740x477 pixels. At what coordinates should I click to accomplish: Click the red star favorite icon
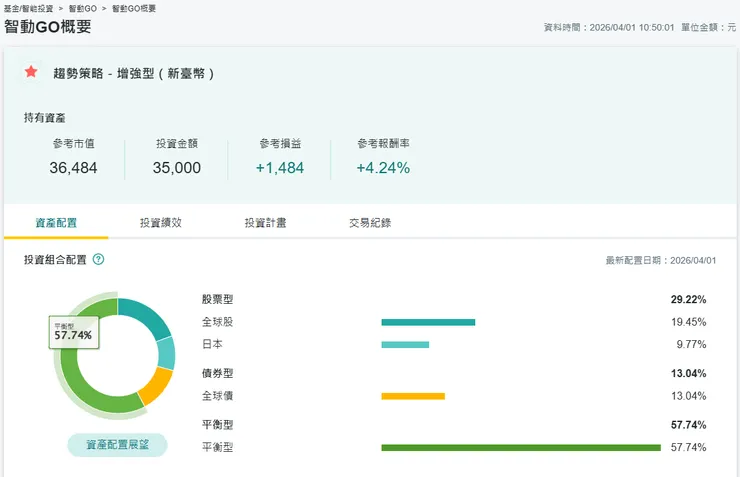(x=31, y=72)
